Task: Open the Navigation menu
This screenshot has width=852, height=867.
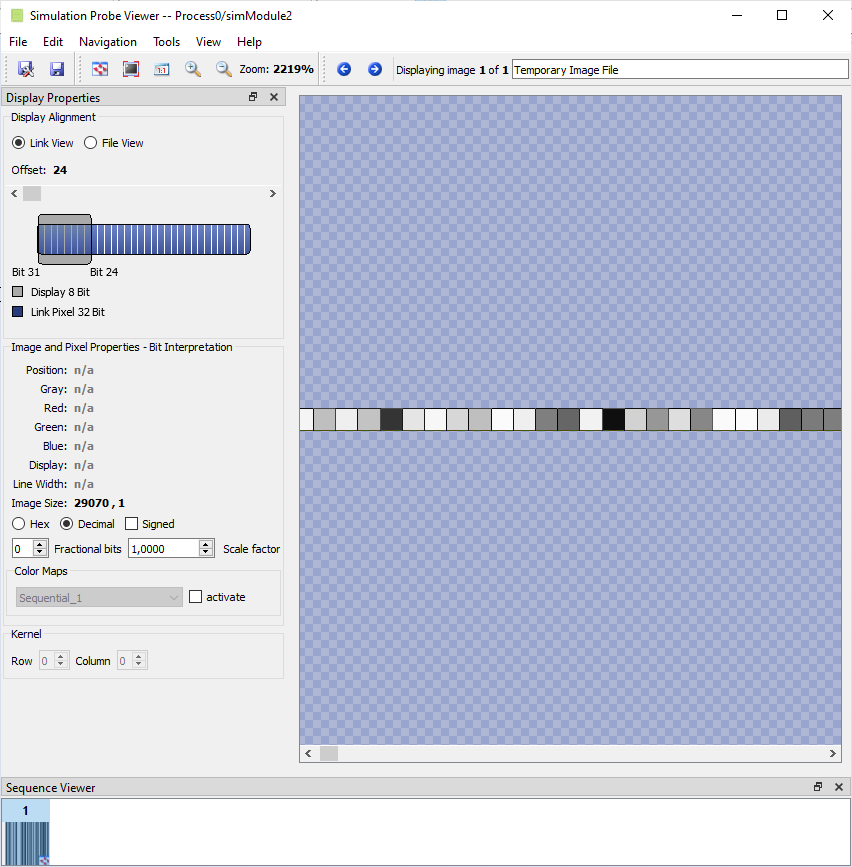Action: click(x=108, y=42)
